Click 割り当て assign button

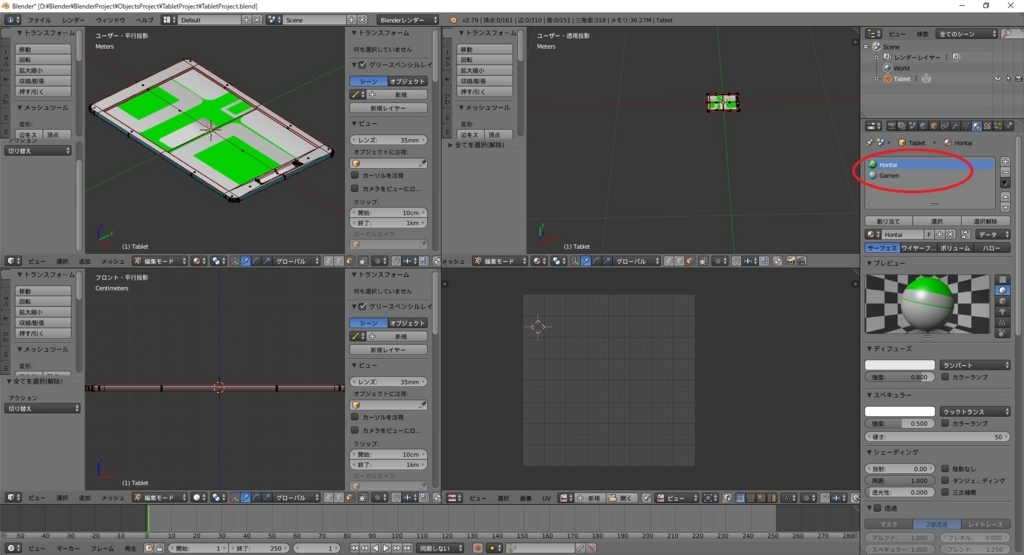tap(888, 221)
